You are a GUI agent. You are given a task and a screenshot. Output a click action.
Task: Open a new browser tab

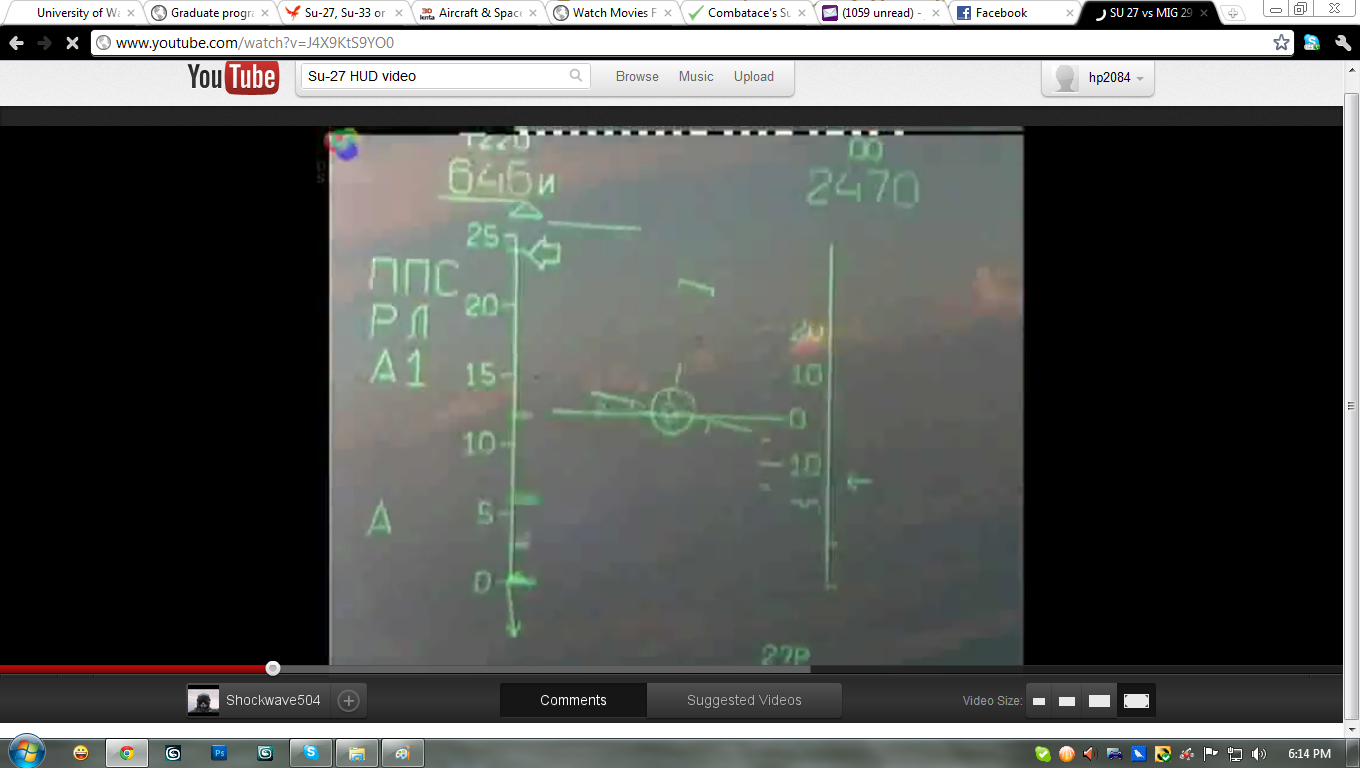pos(1234,13)
